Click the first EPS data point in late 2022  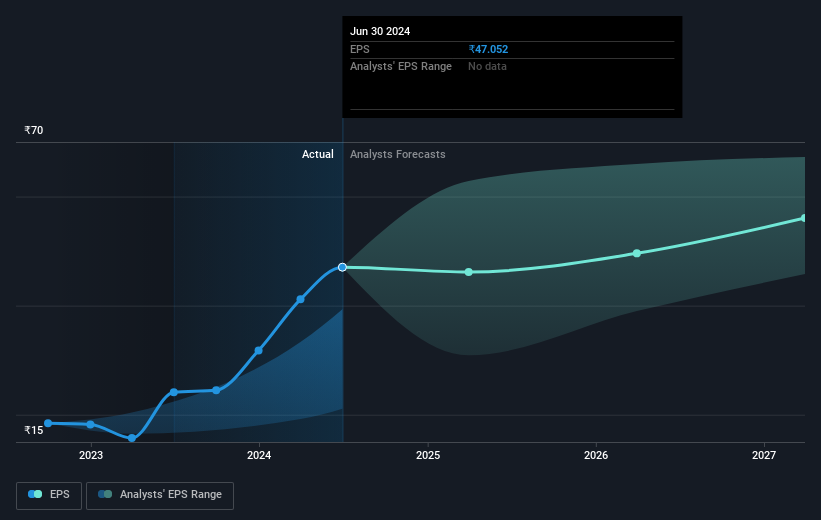coord(48,423)
